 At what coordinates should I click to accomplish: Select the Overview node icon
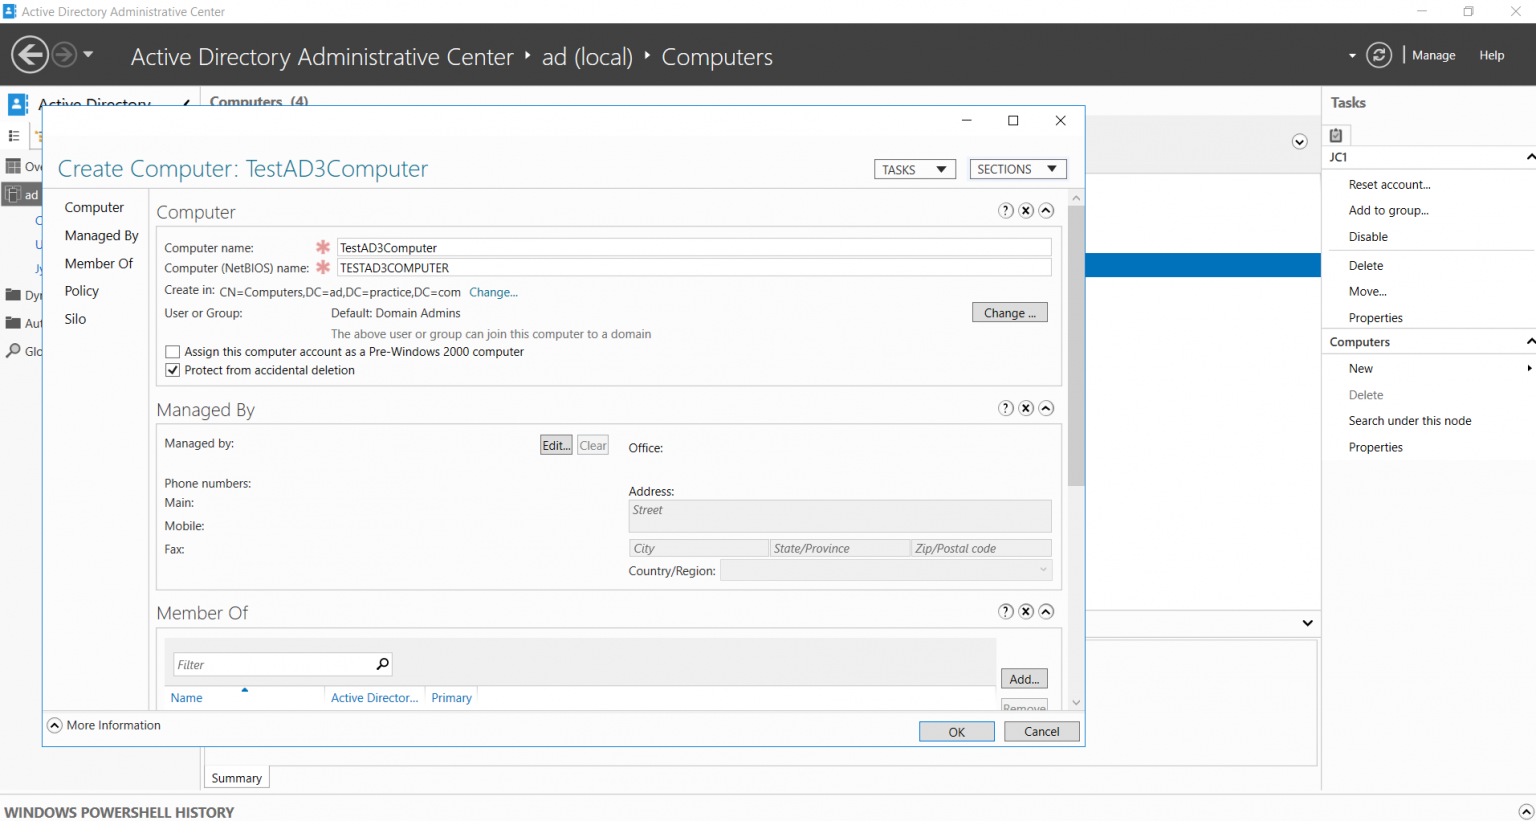[x=13, y=166]
